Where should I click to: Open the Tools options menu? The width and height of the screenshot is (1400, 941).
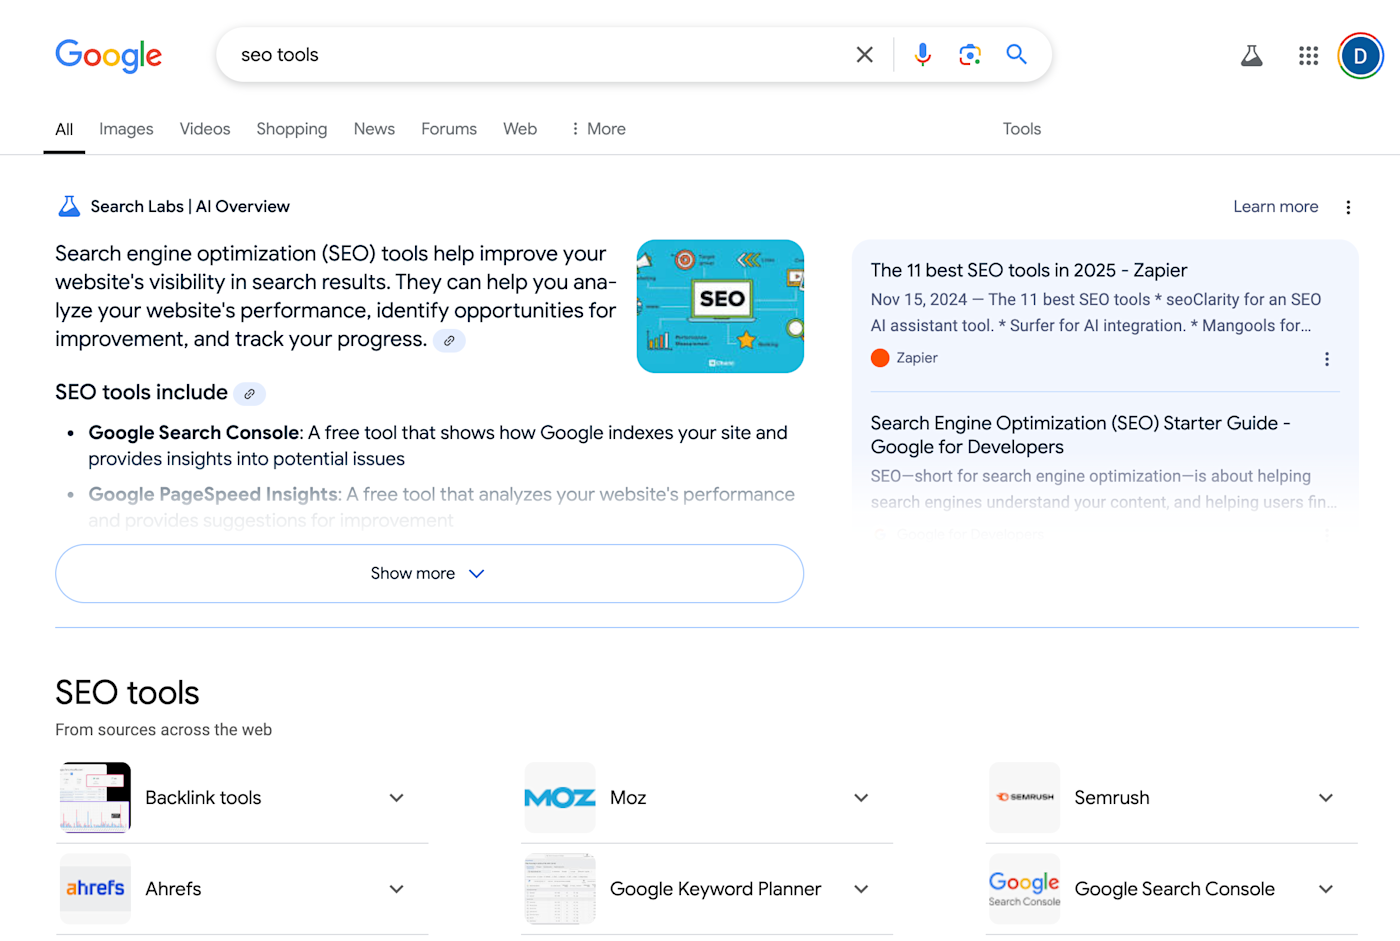1022,129
